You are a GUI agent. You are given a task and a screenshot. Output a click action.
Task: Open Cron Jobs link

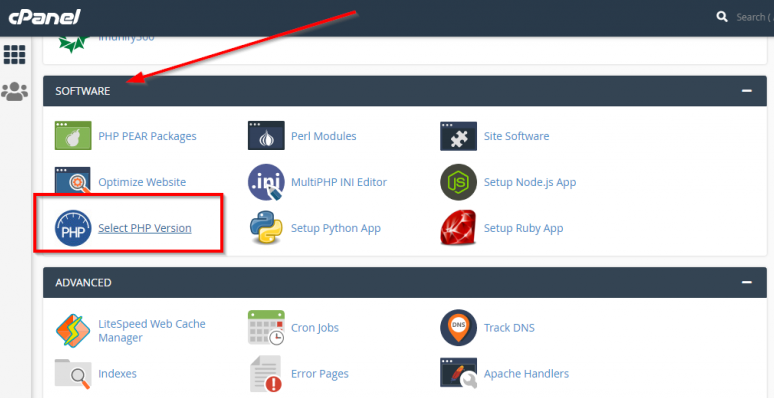[315, 328]
